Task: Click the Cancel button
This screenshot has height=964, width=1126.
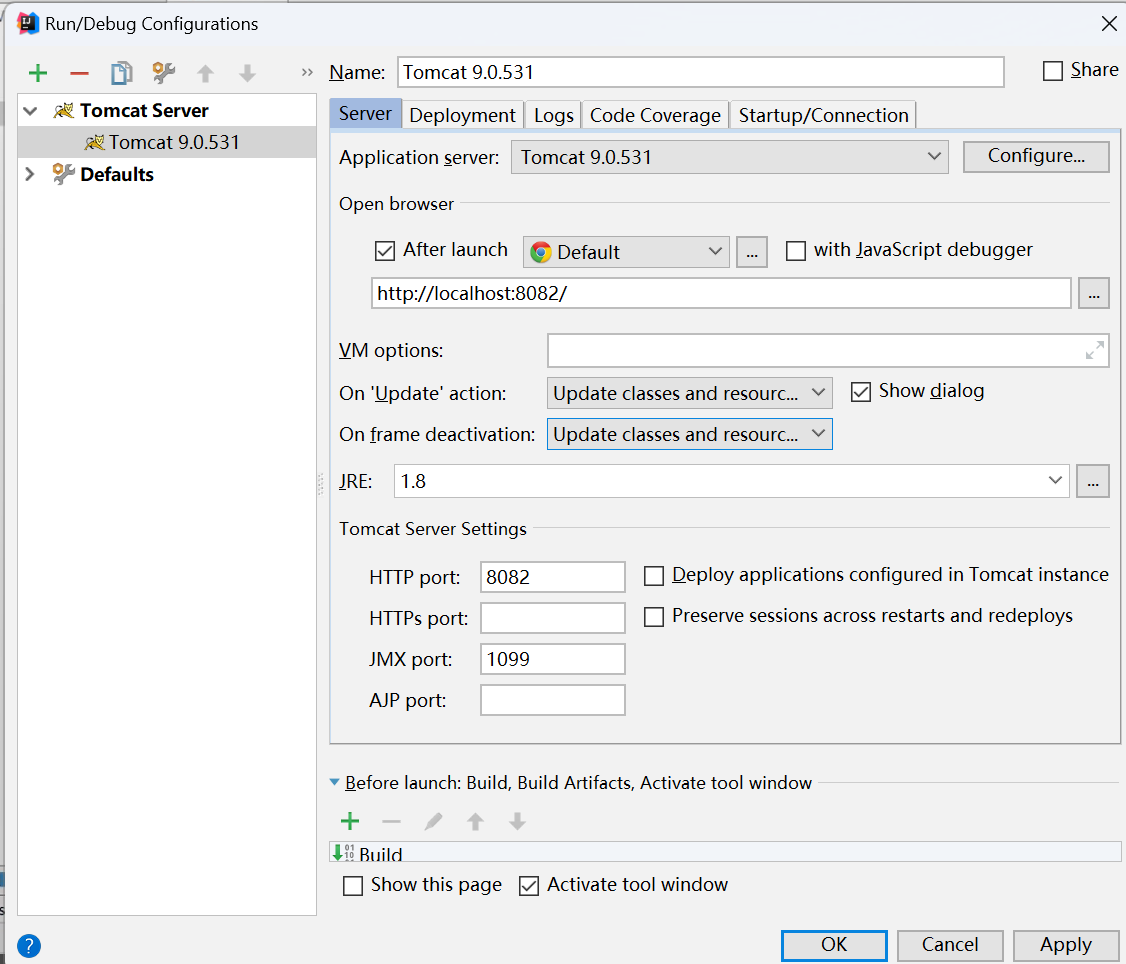Action: point(950,945)
